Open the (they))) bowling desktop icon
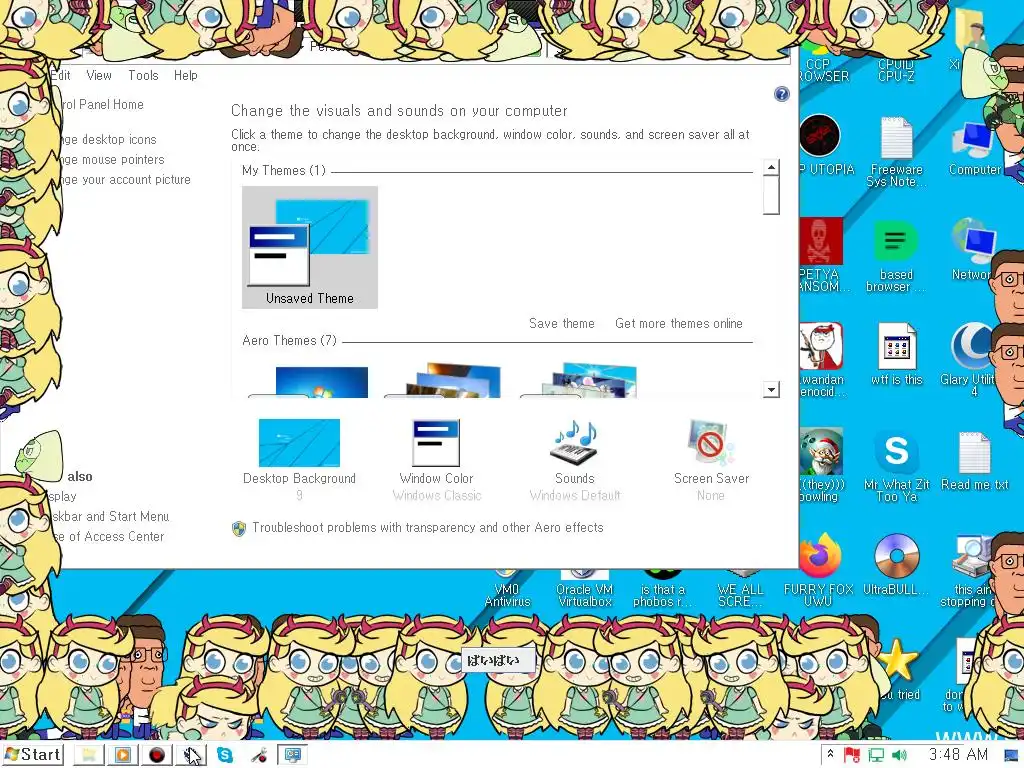 coord(821,451)
